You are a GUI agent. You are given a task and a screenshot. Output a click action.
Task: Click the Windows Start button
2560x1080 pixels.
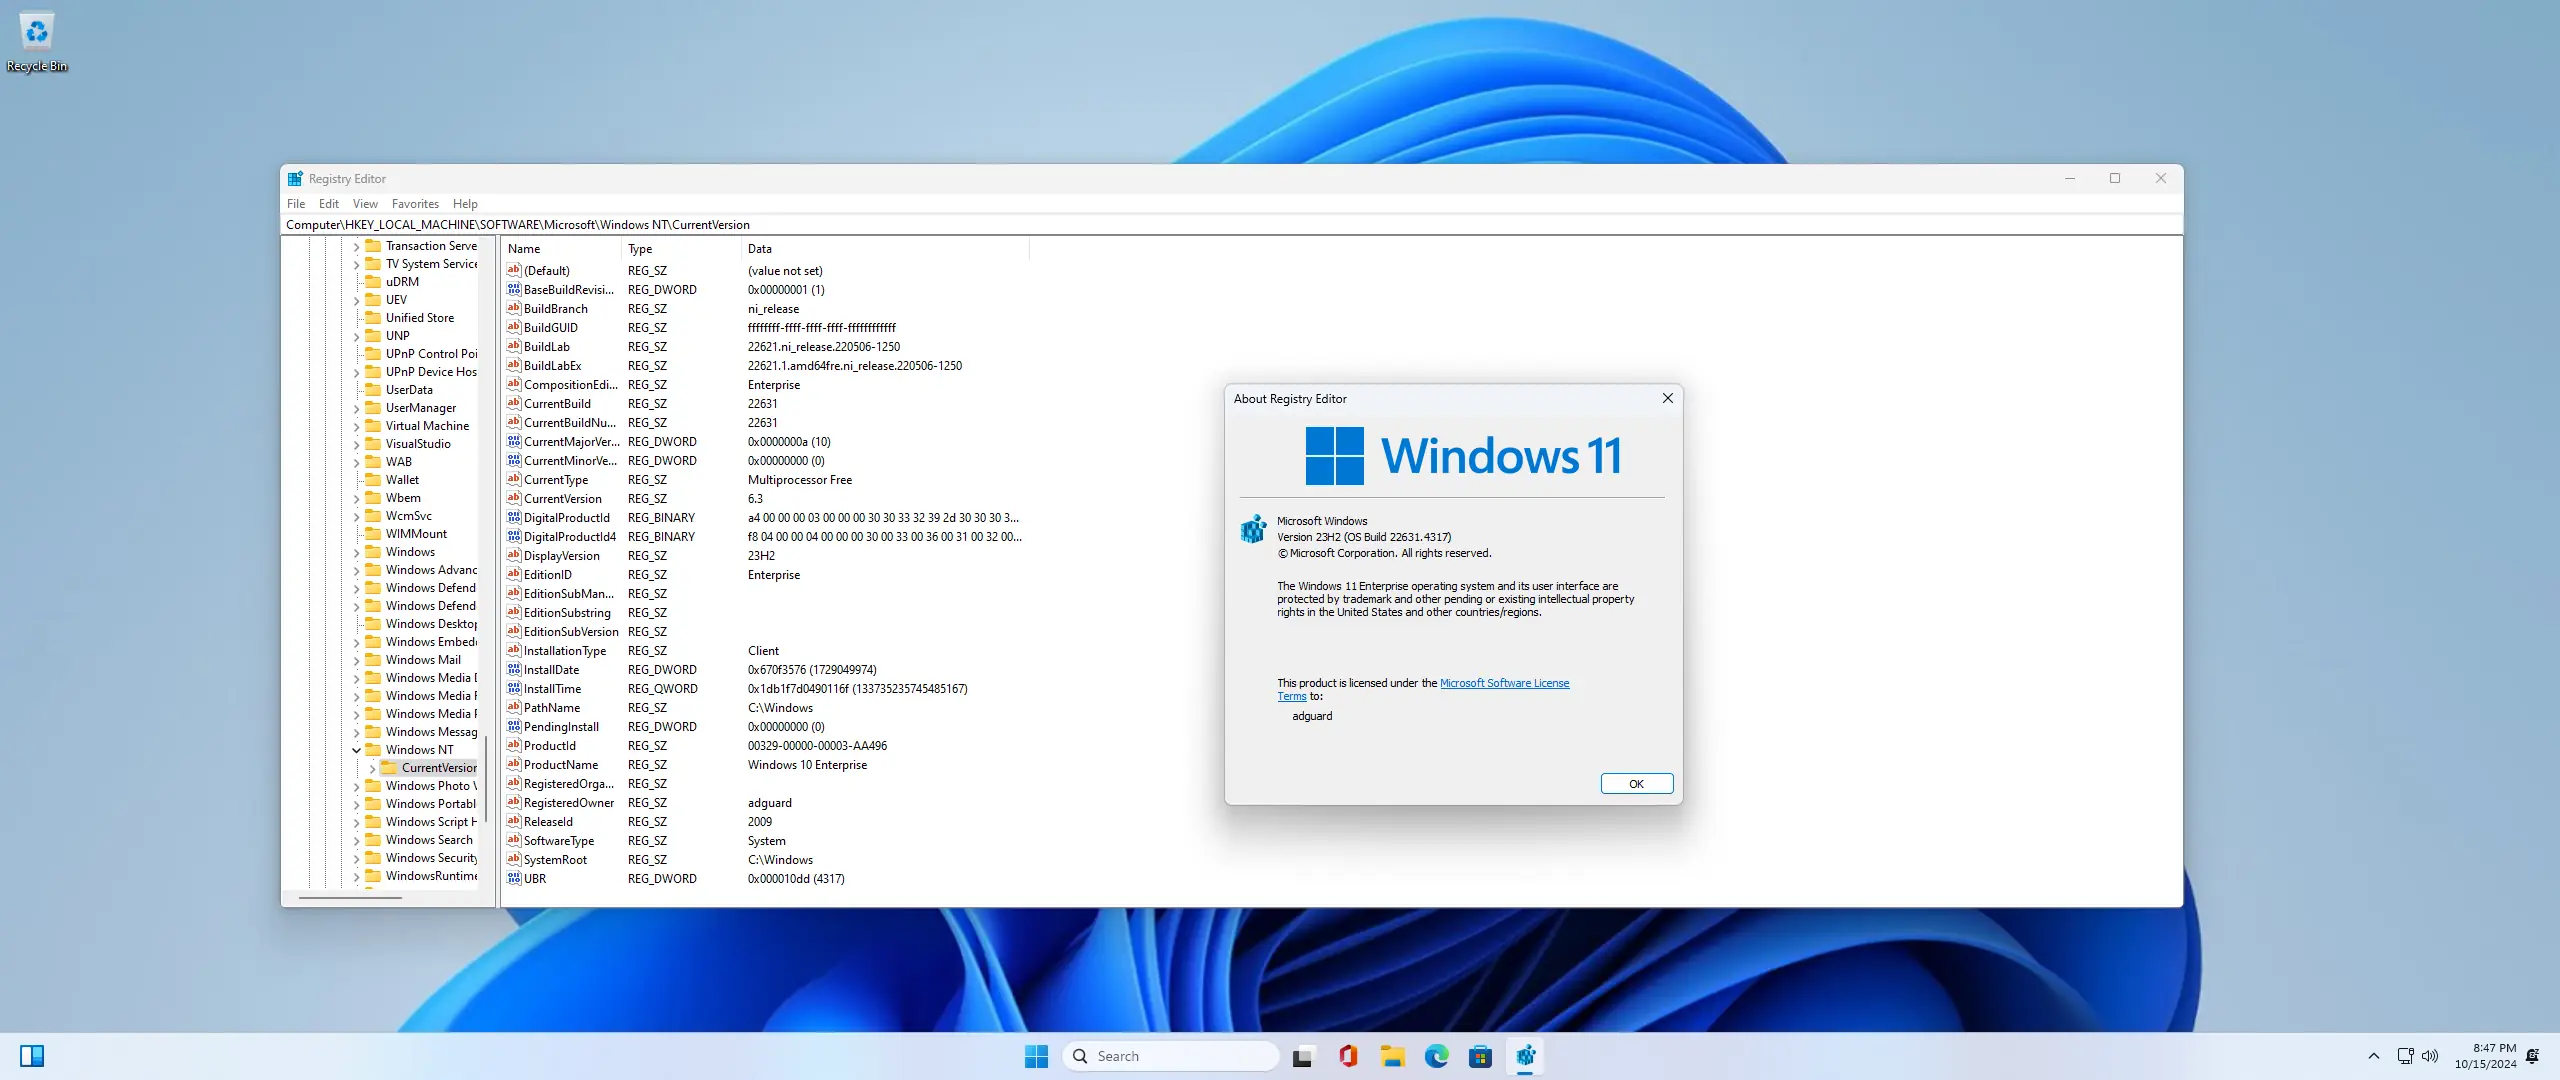(x=1036, y=1056)
